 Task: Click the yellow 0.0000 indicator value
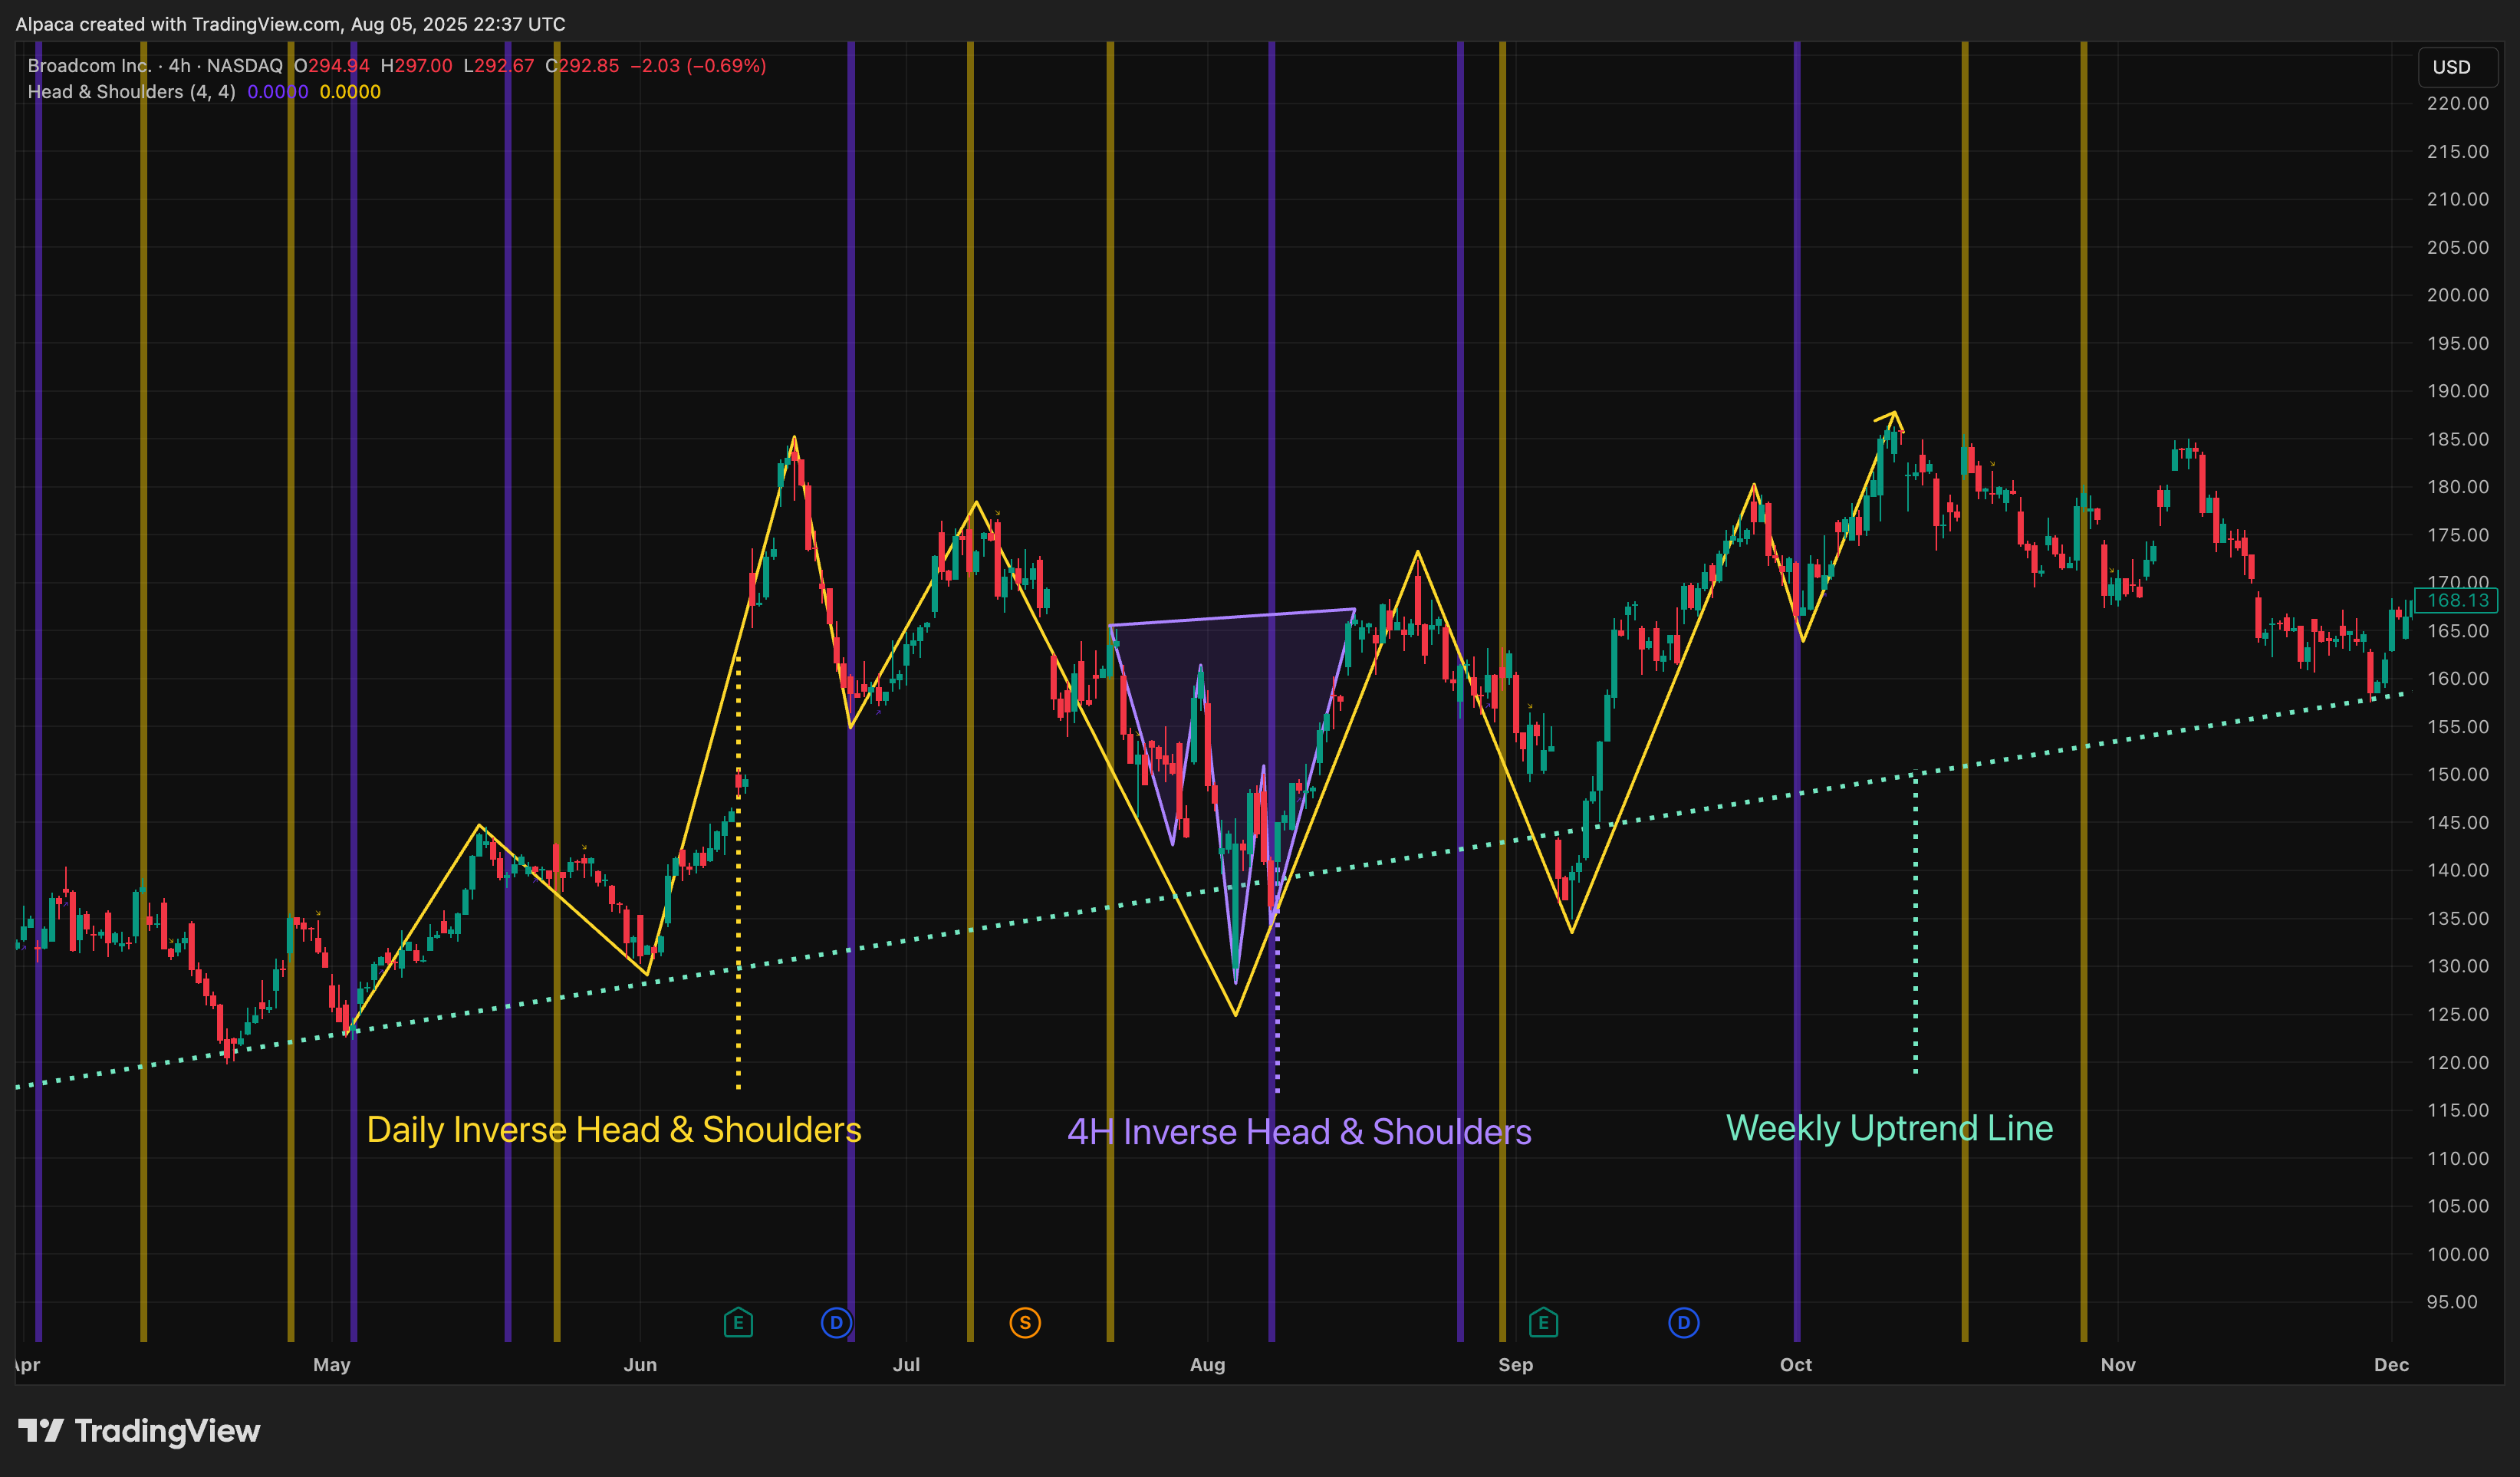(x=350, y=92)
